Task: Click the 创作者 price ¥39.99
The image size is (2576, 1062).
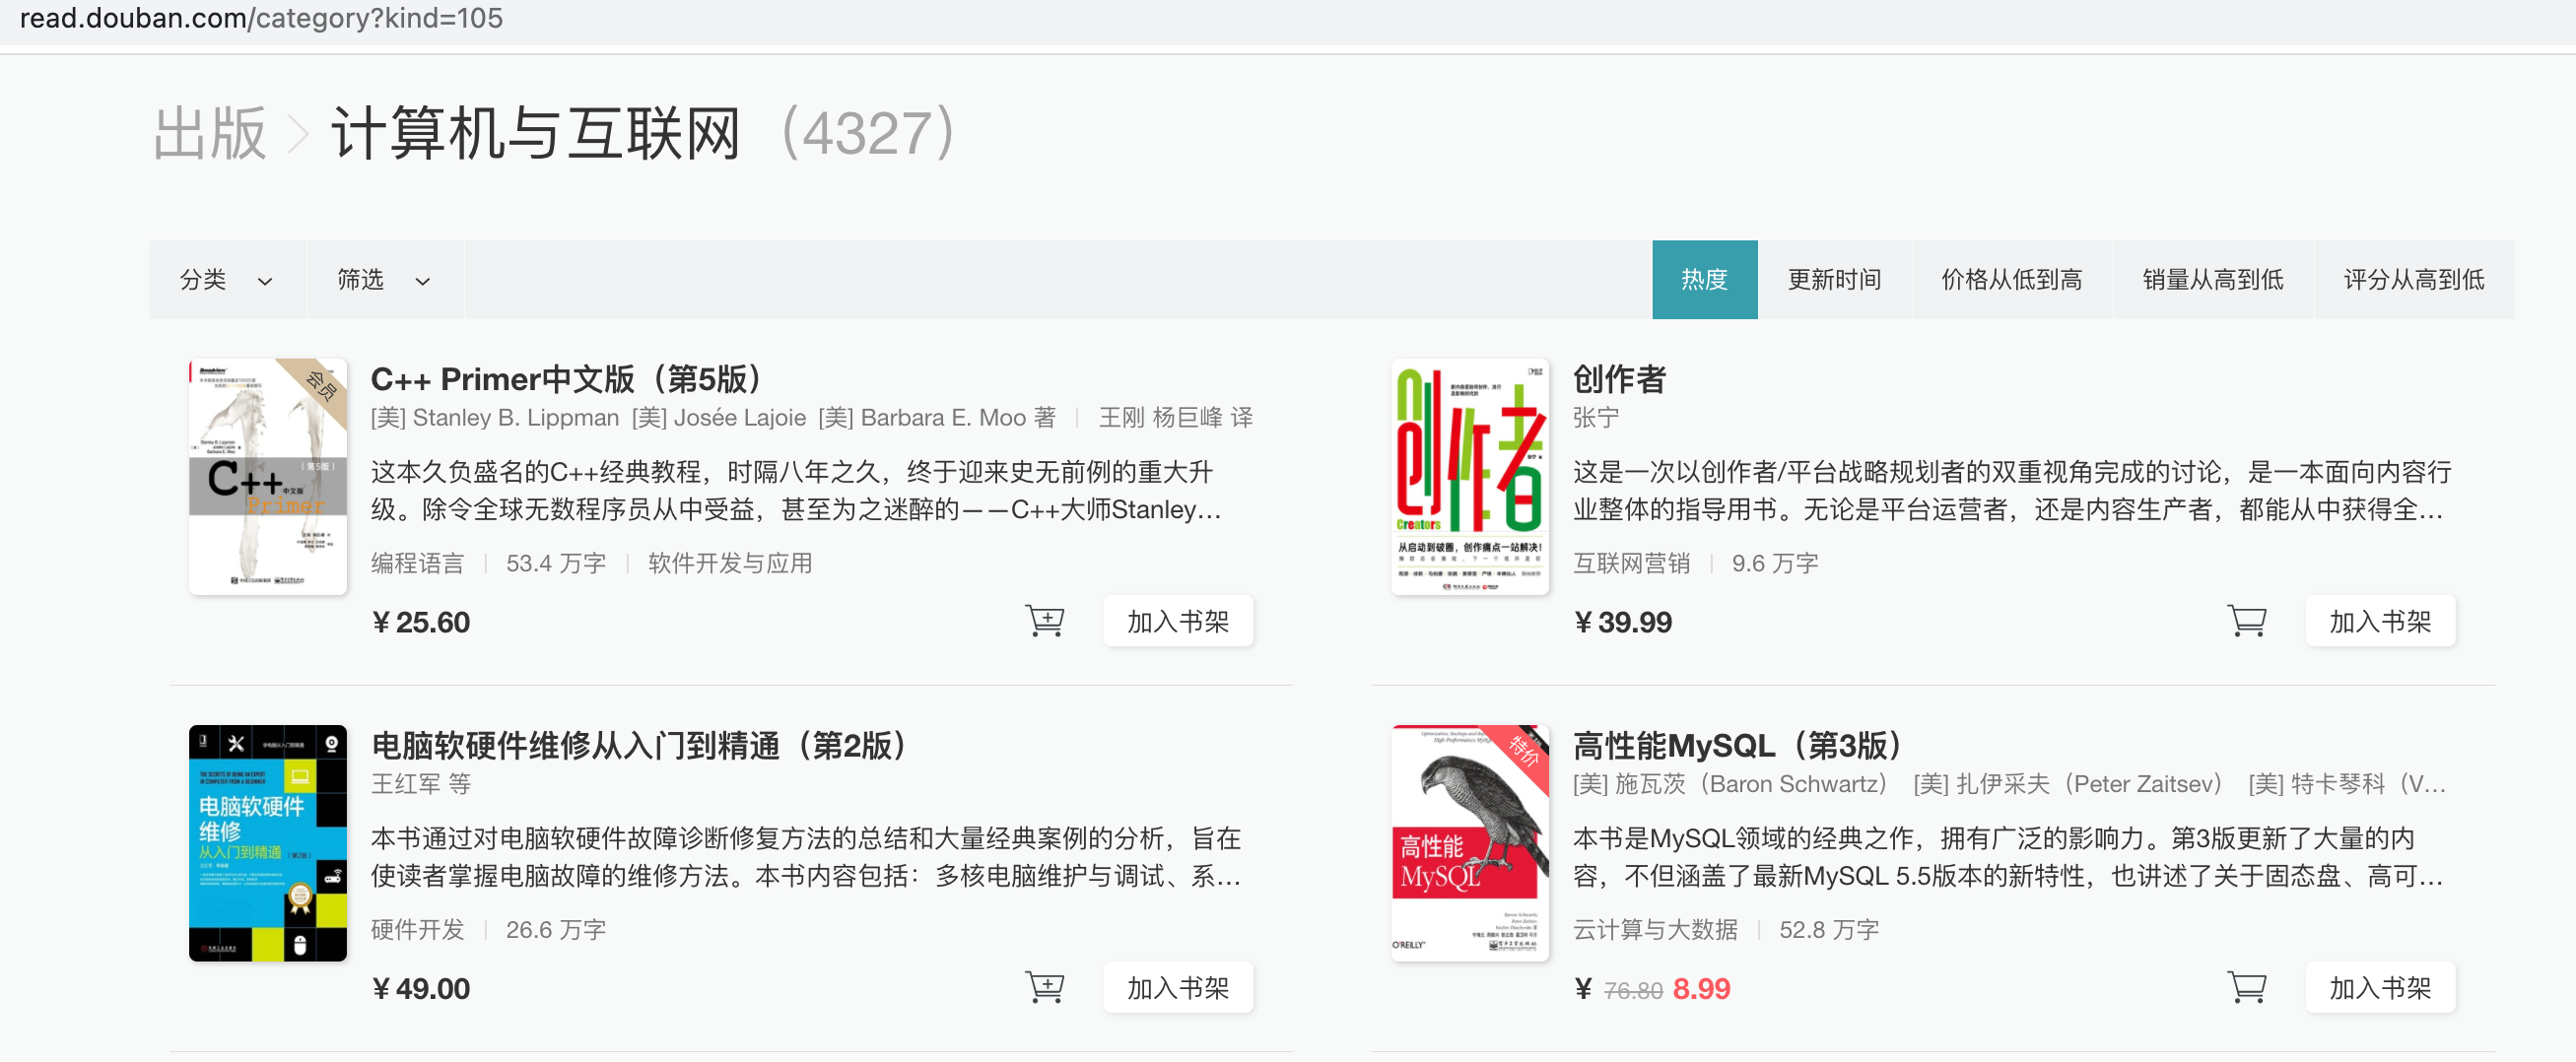Action: point(1623,622)
